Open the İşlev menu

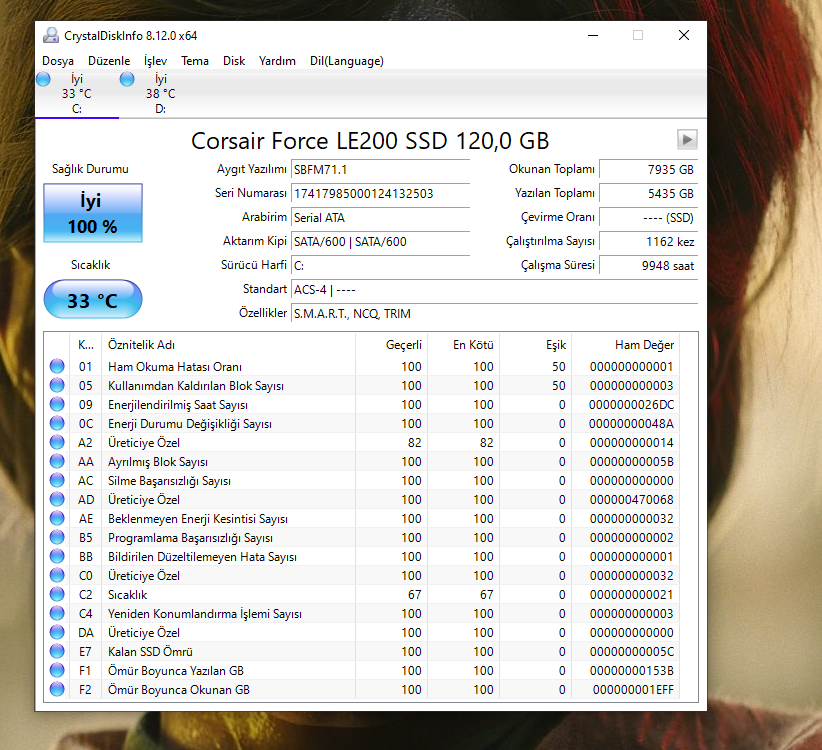156,61
